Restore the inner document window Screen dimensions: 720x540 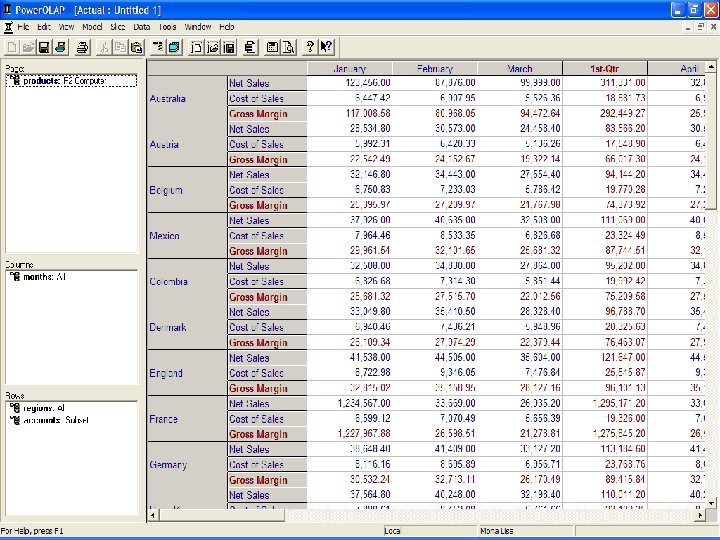(700, 27)
